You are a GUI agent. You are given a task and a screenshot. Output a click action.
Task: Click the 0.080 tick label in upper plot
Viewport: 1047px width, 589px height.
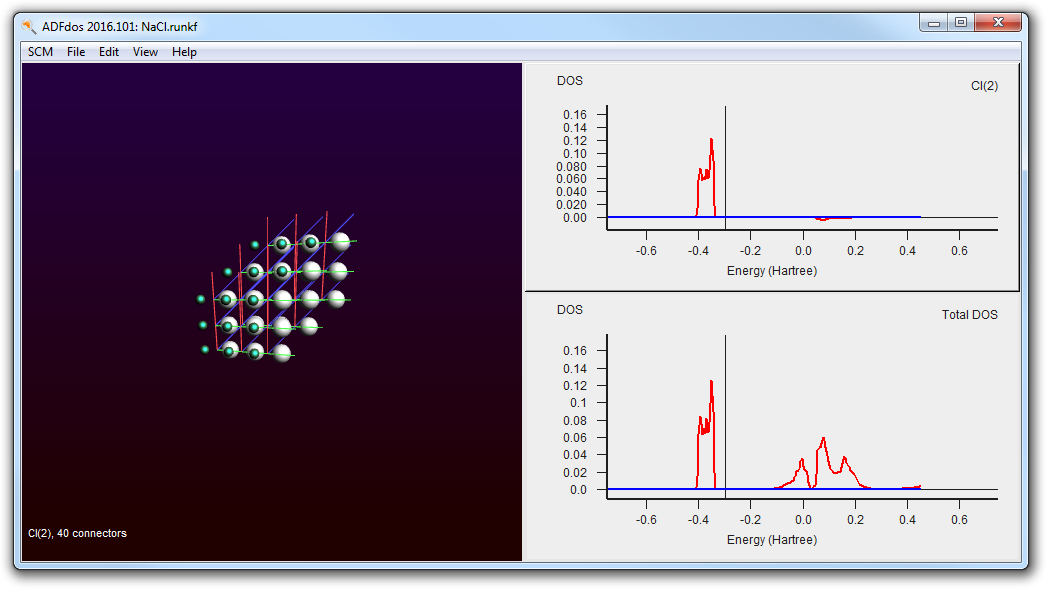click(x=572, y=167)
